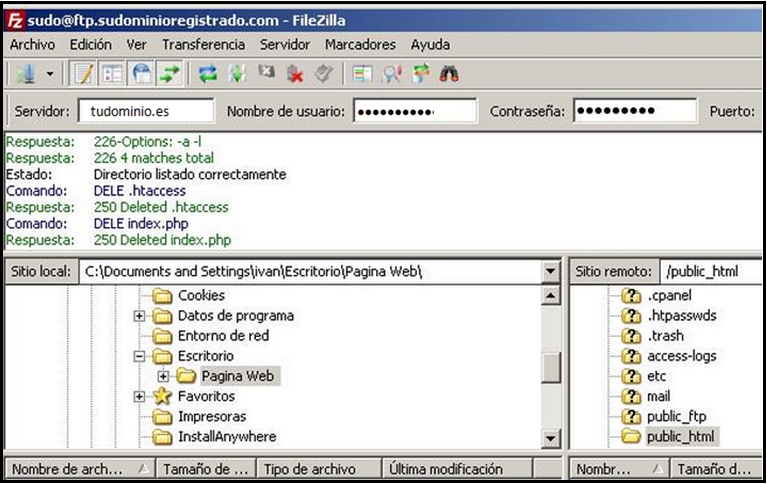Open the Marcadores menu
767x484 pixels.
[360, 45]
